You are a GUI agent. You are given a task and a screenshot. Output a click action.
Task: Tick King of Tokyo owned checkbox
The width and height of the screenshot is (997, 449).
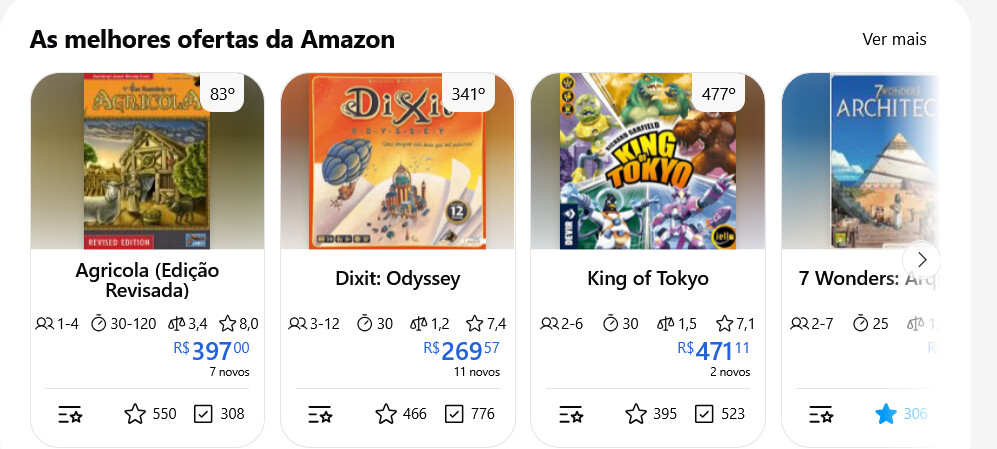pos(704,414)
